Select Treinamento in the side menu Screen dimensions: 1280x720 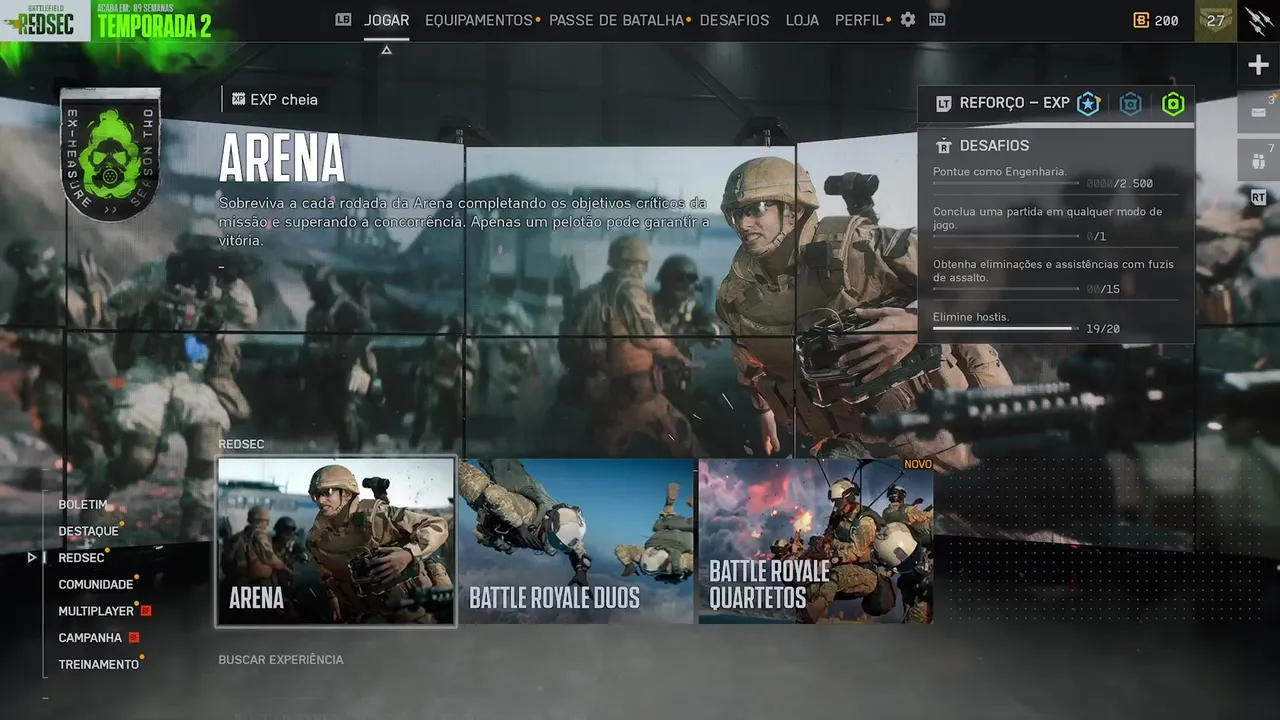point(98,664)
